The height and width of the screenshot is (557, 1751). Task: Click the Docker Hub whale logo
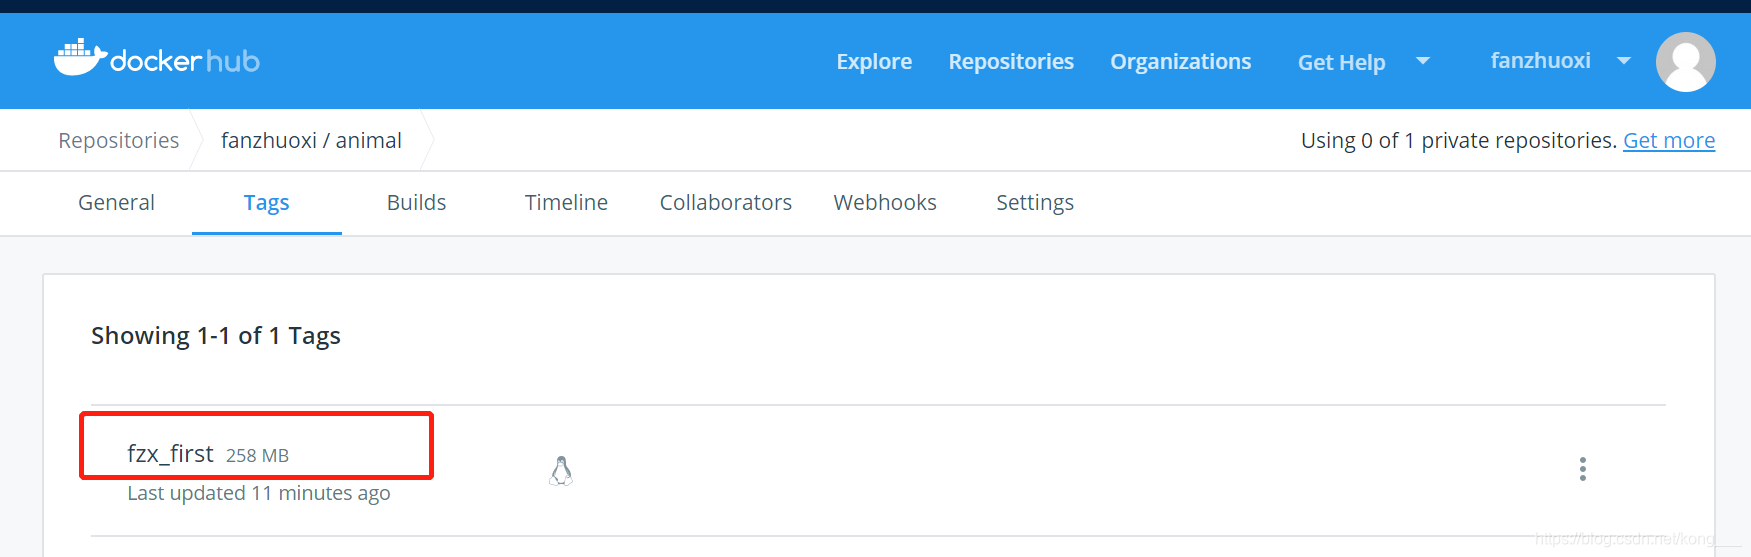156,58
